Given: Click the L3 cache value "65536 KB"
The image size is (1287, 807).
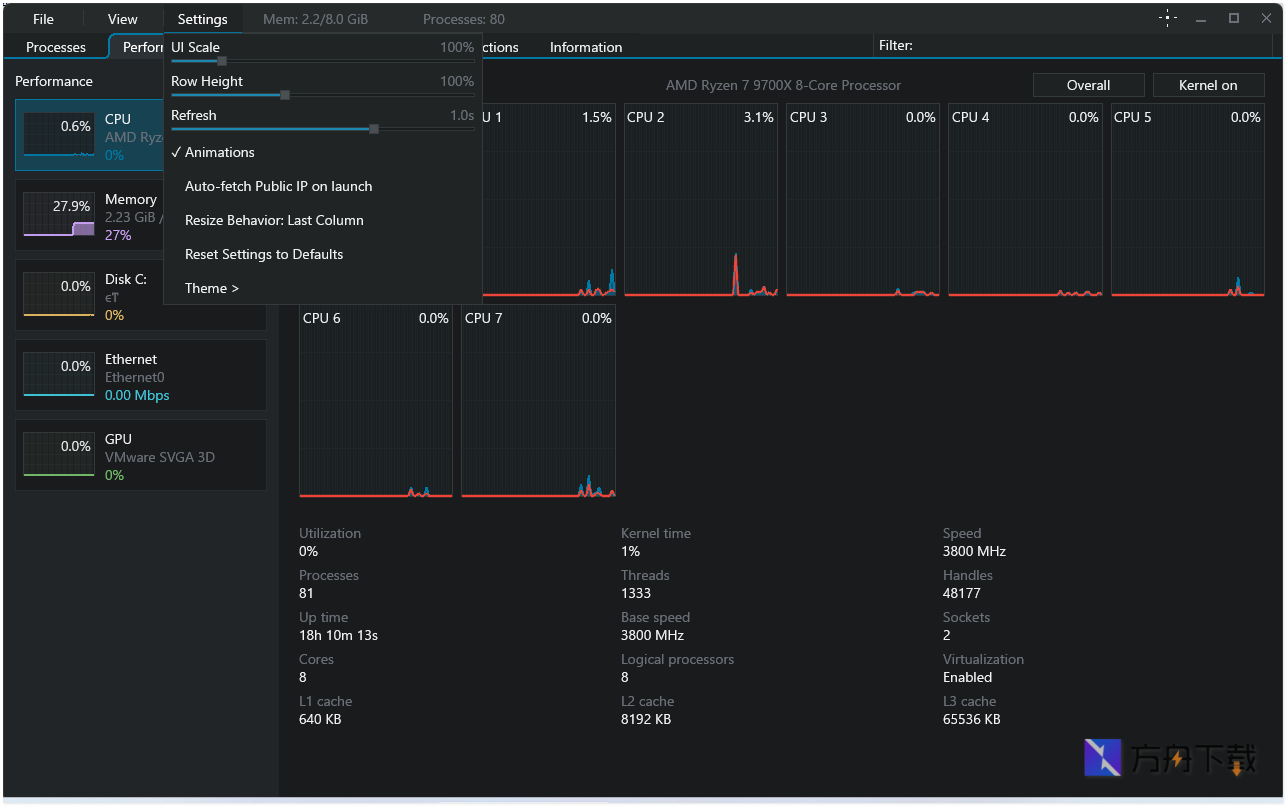Looking at the screenshot, I should click(972, 719).
